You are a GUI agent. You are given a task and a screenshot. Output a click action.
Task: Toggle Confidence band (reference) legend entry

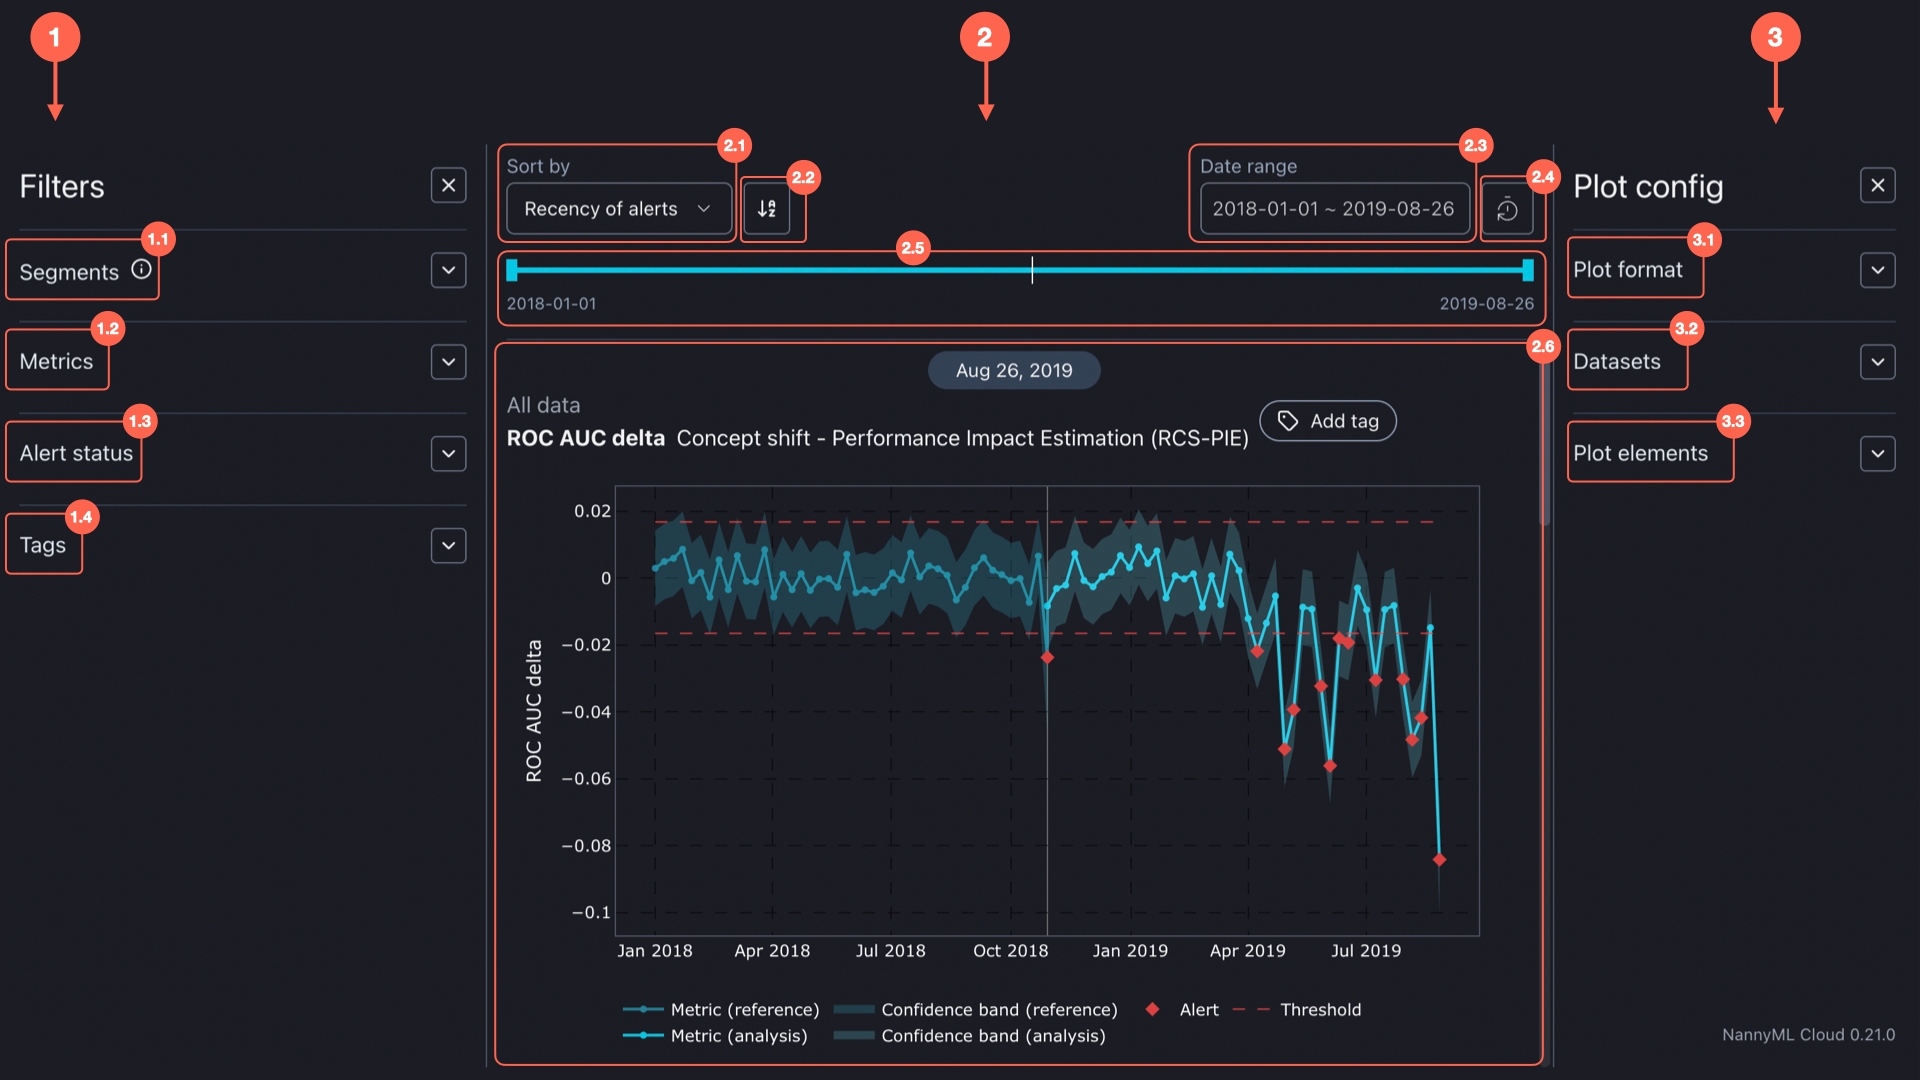[x=998, y=1010]
